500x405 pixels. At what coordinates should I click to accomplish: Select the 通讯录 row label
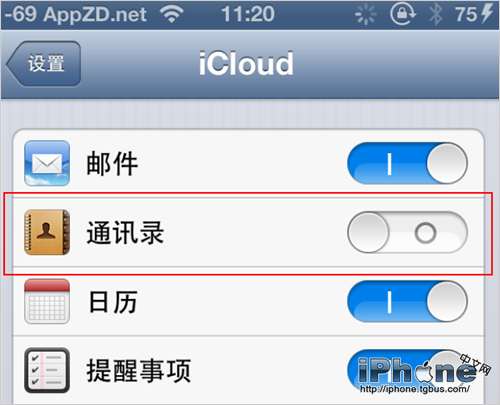[125, 232]
